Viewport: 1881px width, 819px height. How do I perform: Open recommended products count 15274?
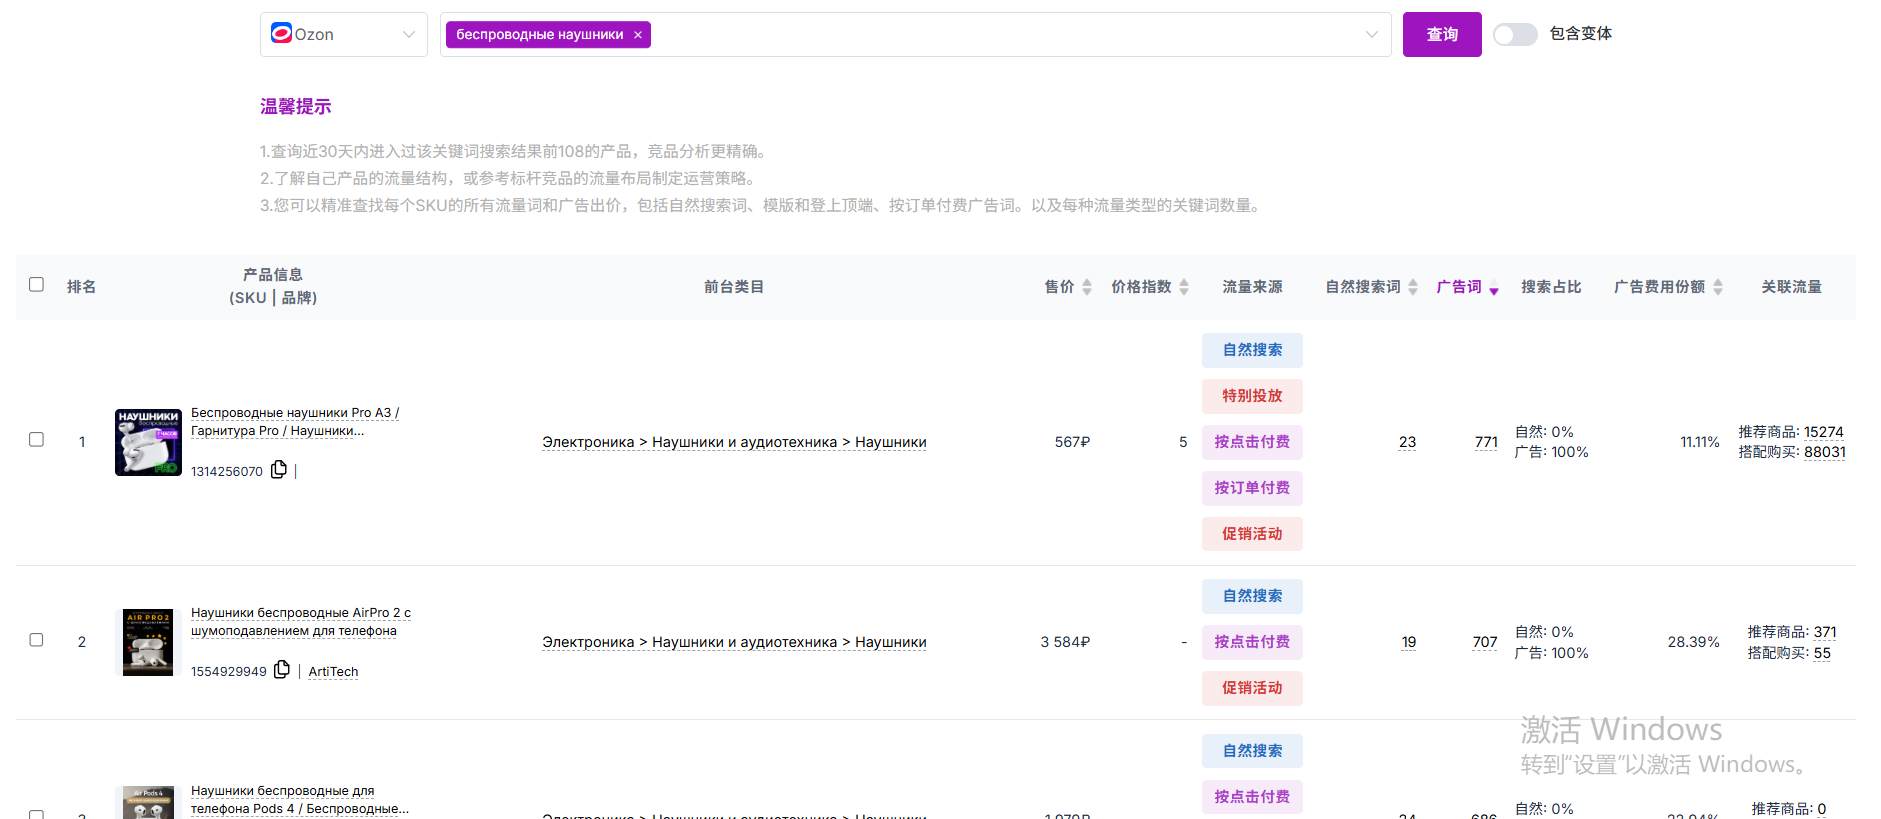pos(1823,432)
